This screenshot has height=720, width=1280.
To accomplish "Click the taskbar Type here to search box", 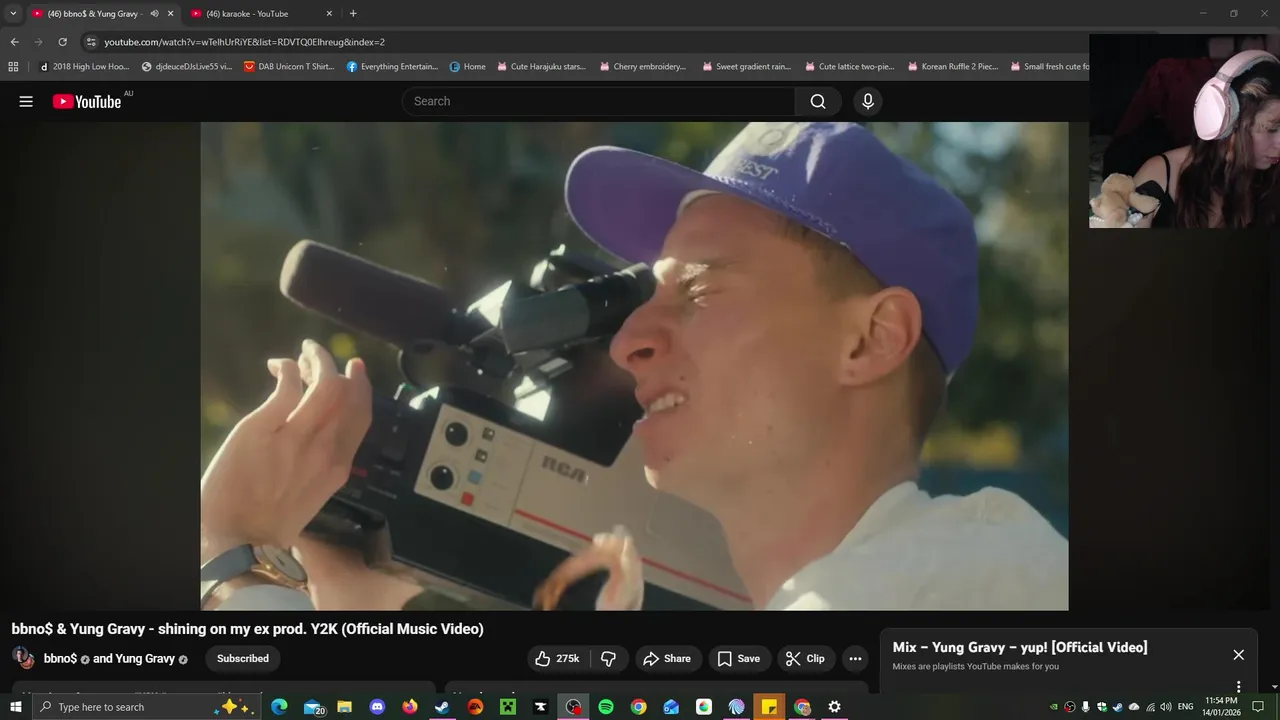I will [147, 707].
